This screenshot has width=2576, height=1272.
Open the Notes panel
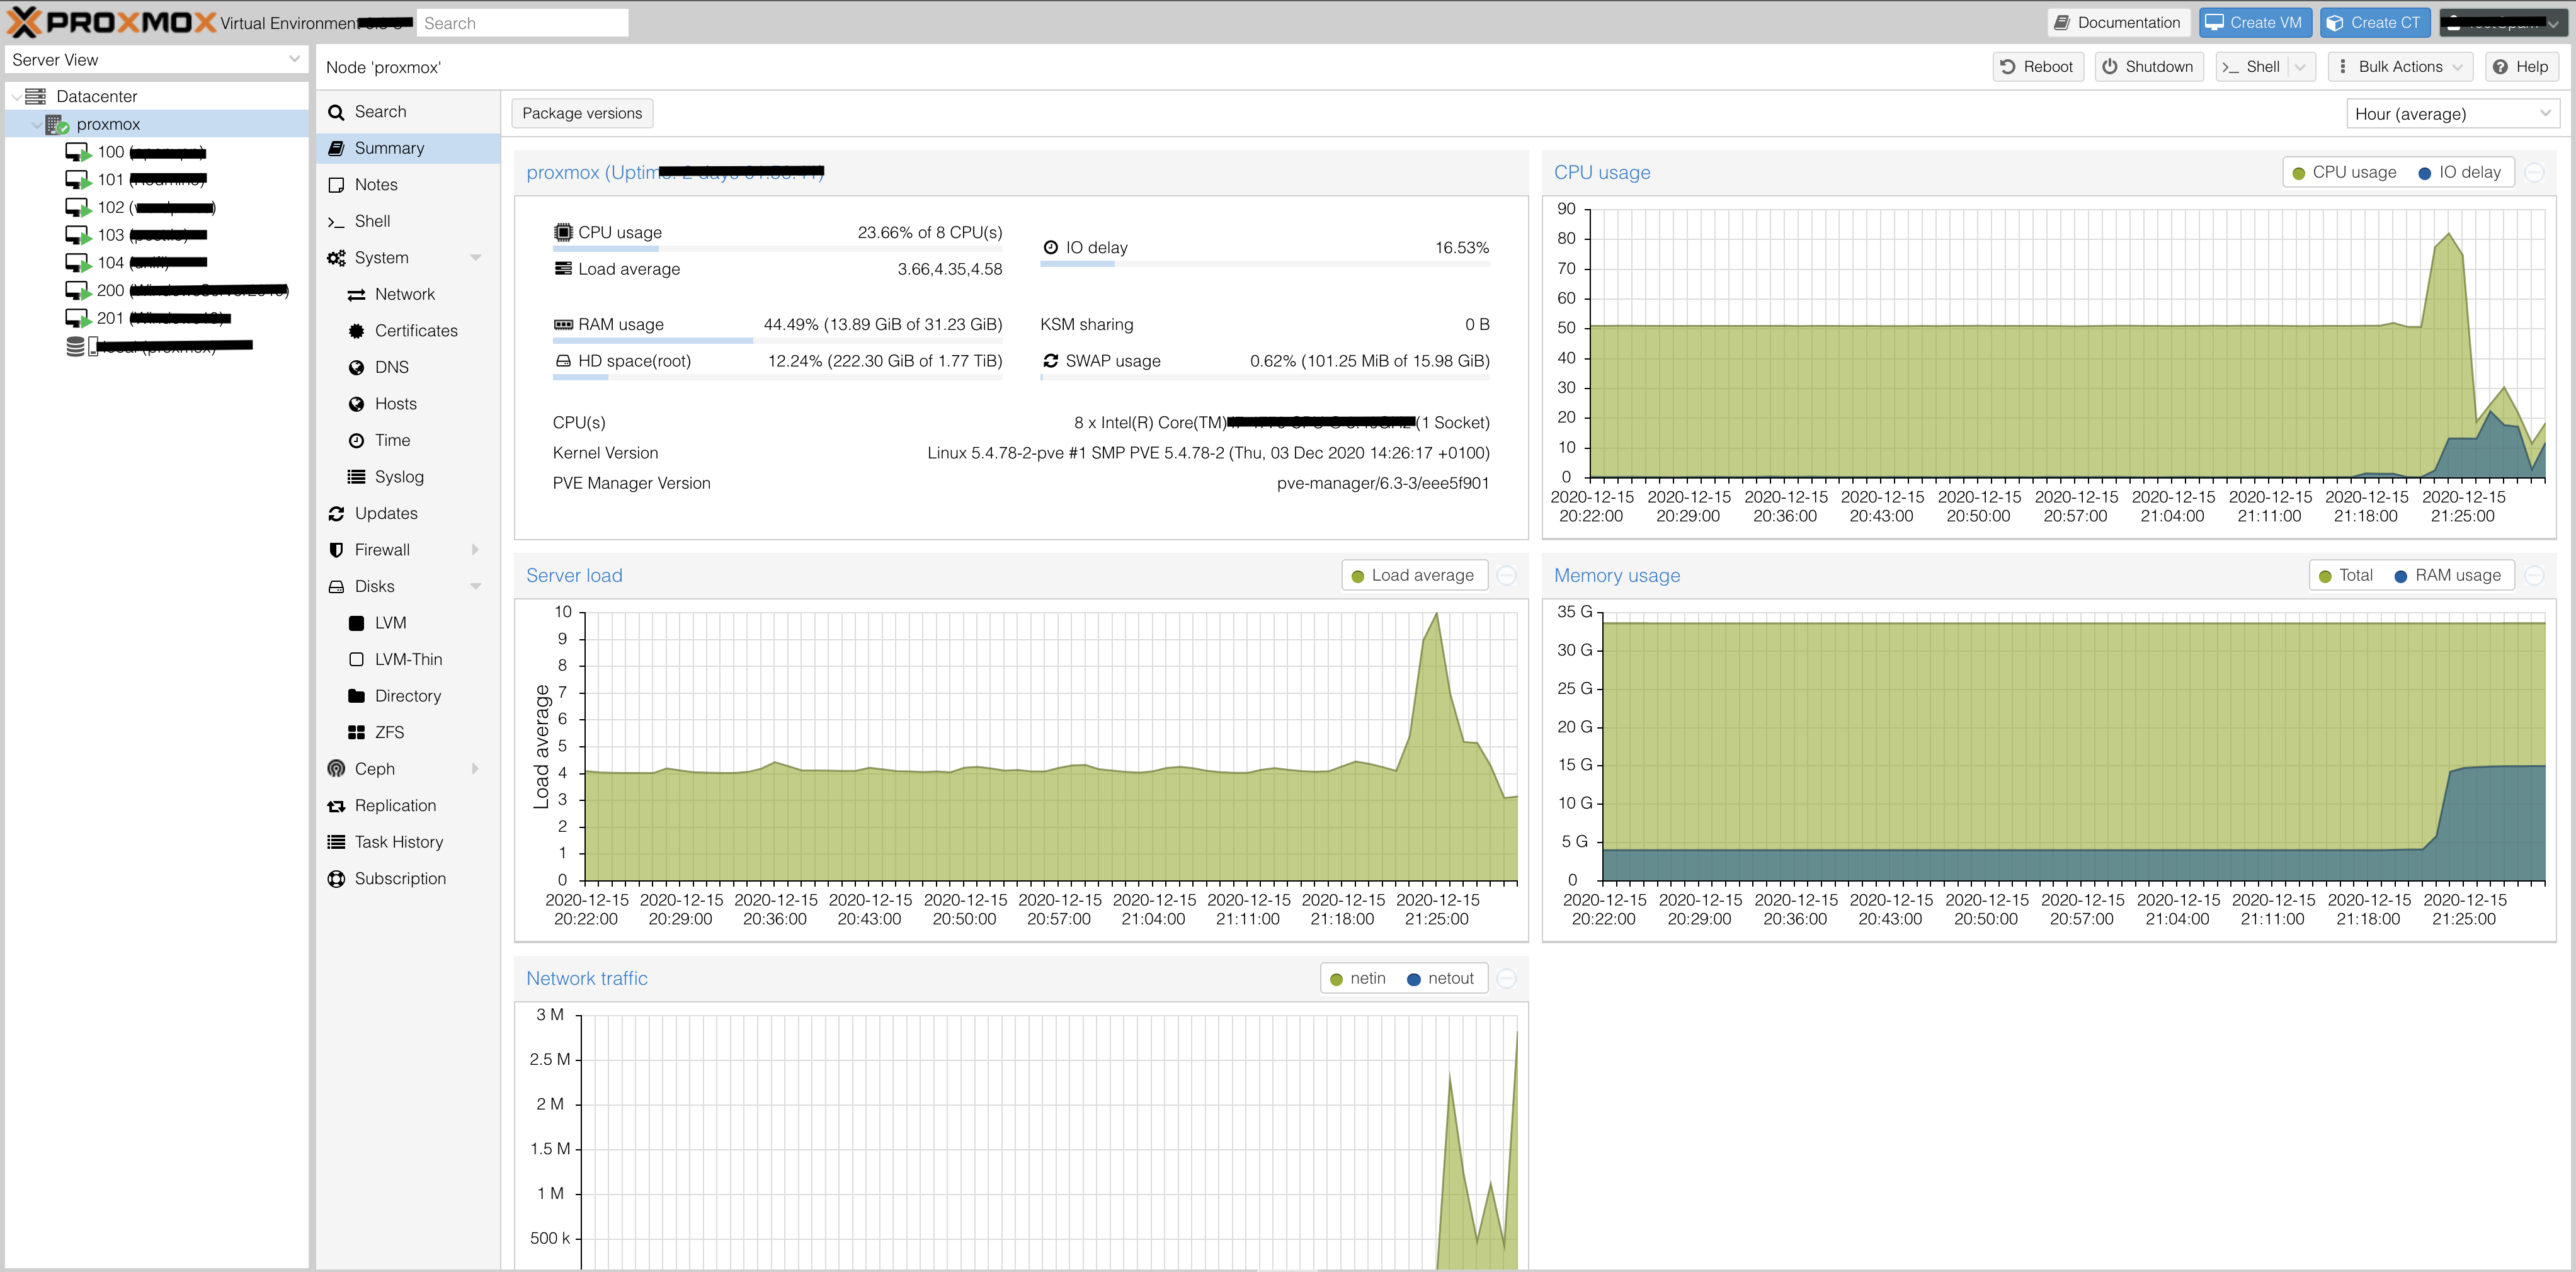pyautogui.click(x=408, y=185)
